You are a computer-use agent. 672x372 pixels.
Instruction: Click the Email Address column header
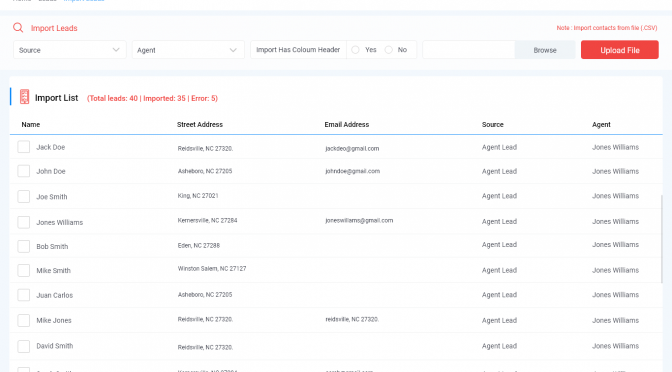pos(347,124)
